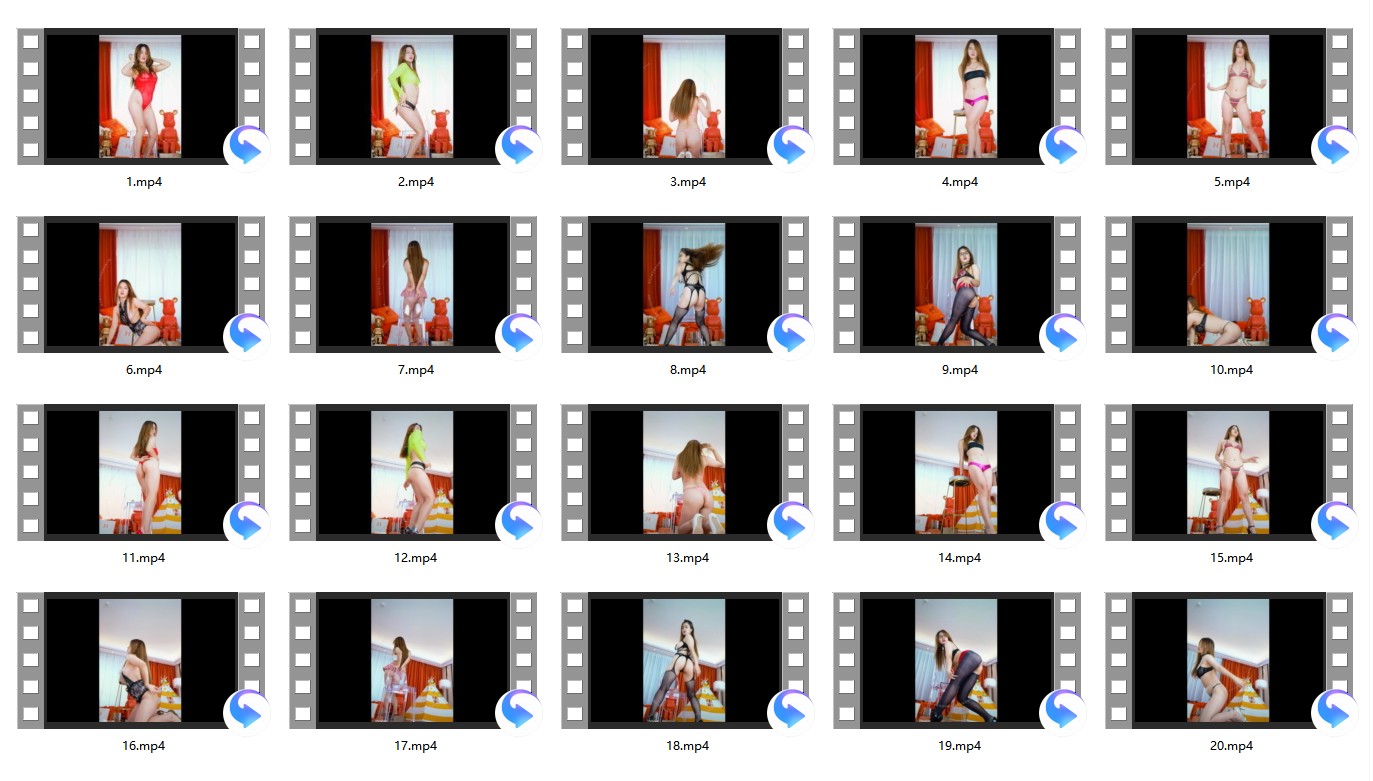This screenshot has width=1373, height=781.
Task: Select the 18.mp4 video thumbnail
Action: [x=685, y=660]
